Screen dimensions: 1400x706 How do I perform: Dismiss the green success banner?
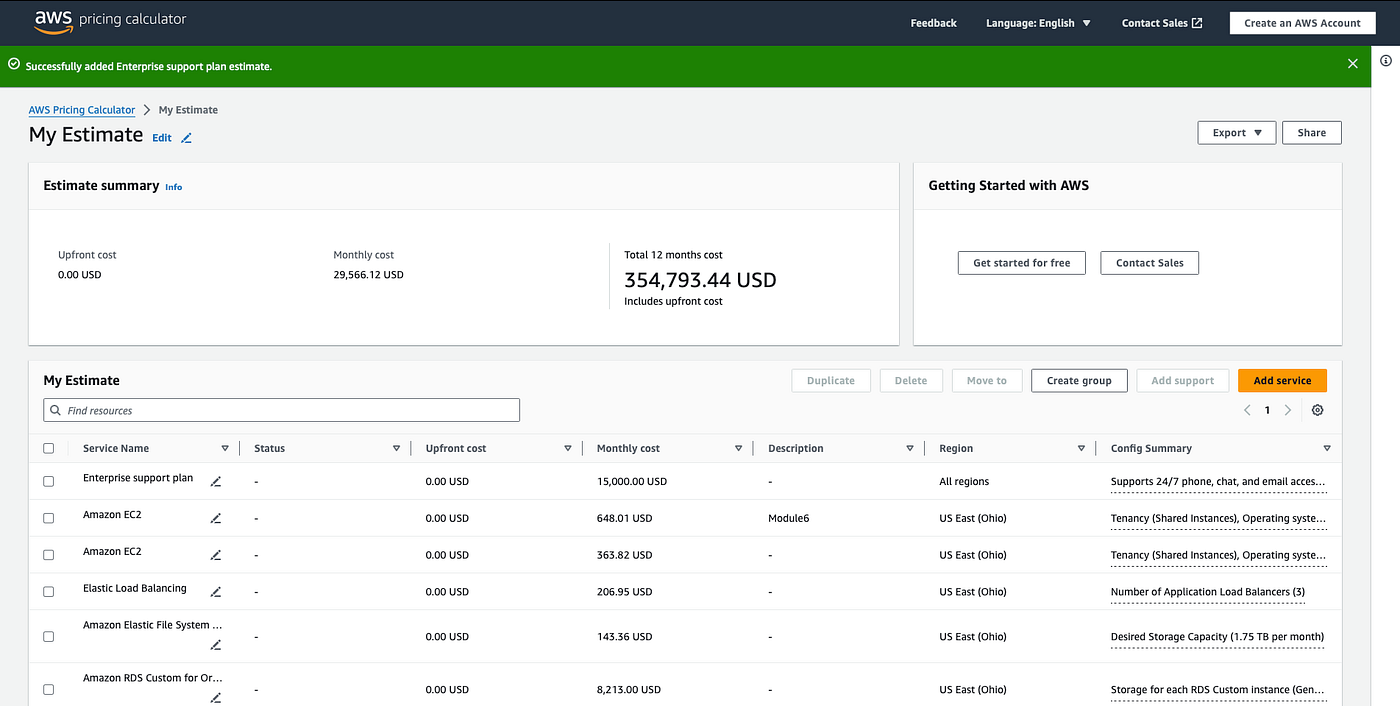[x=1353, y=64]
